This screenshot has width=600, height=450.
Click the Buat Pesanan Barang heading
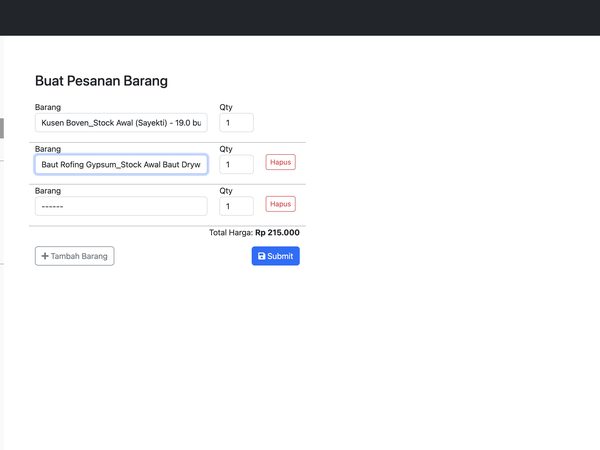point(101,81)
